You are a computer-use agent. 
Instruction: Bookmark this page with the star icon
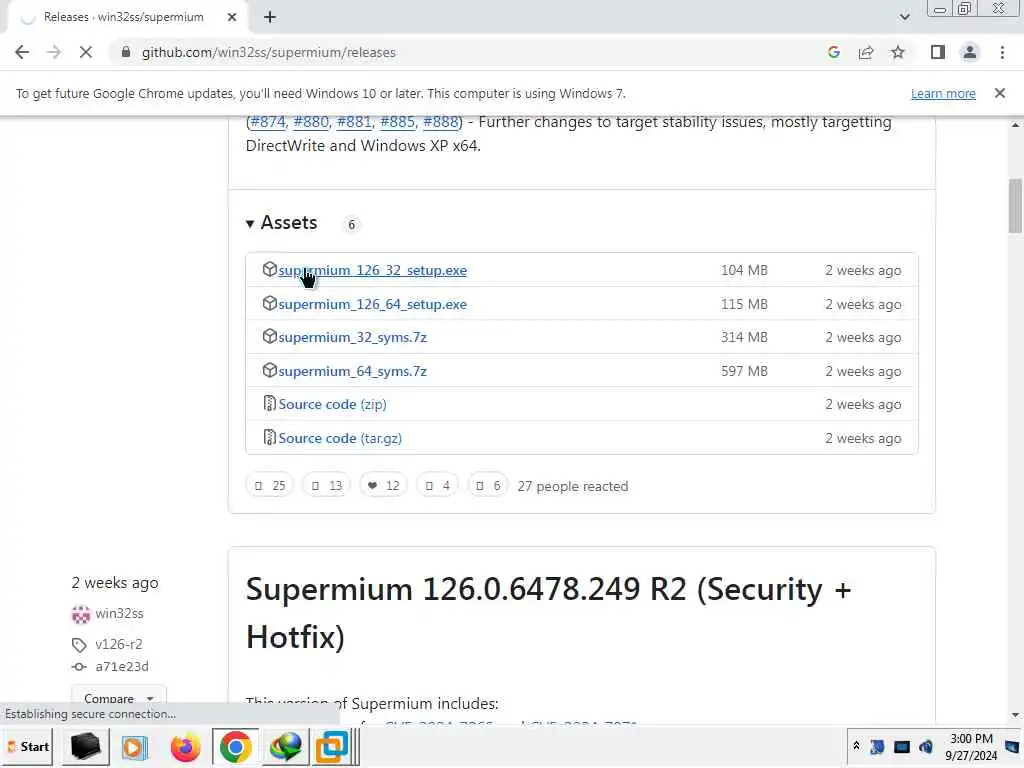[x=898, y=52]
